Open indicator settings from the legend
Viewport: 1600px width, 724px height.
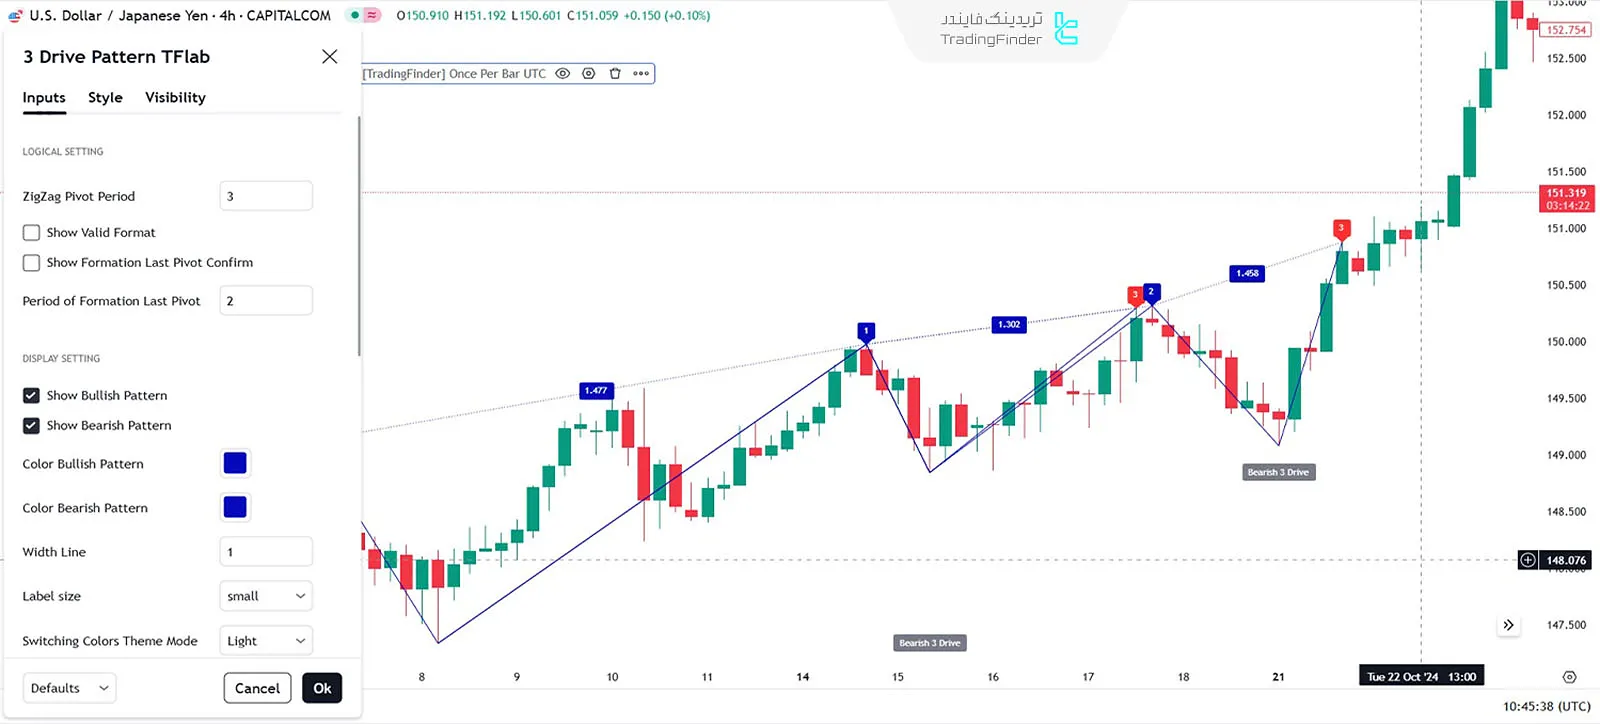[589, 74]
